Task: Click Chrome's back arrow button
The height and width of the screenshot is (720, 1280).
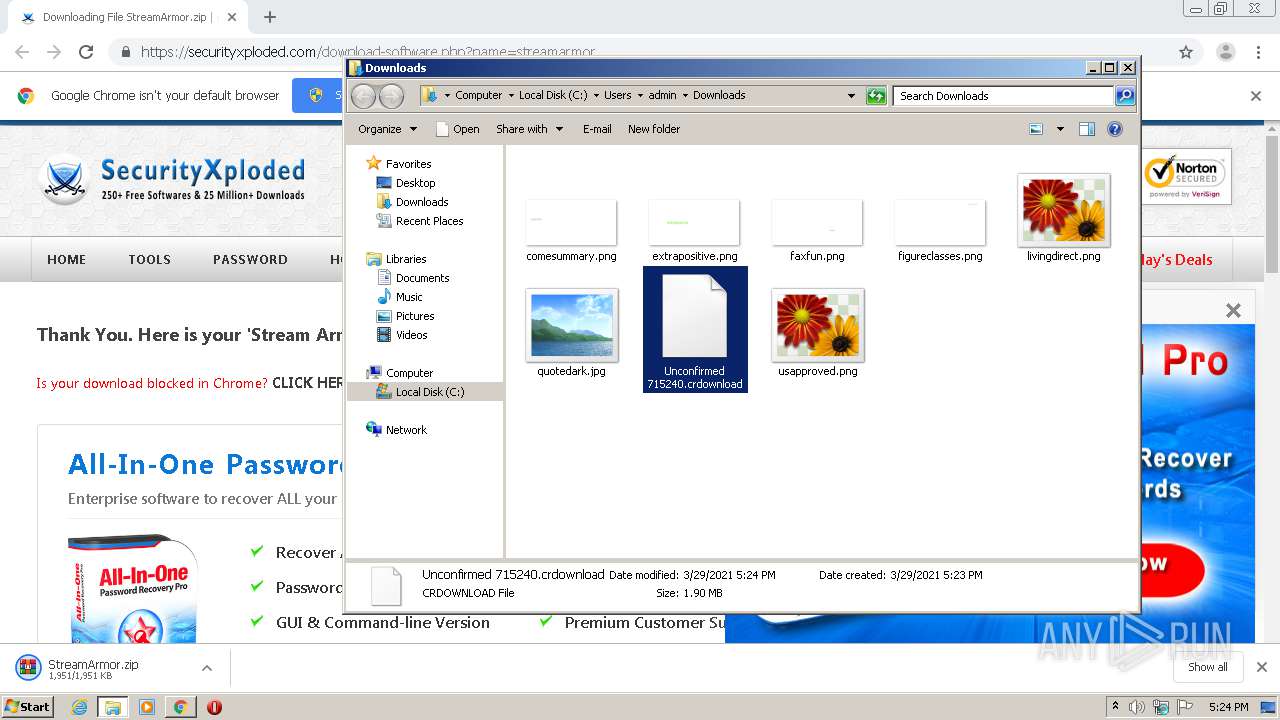Action: click(x=22, y=52)
